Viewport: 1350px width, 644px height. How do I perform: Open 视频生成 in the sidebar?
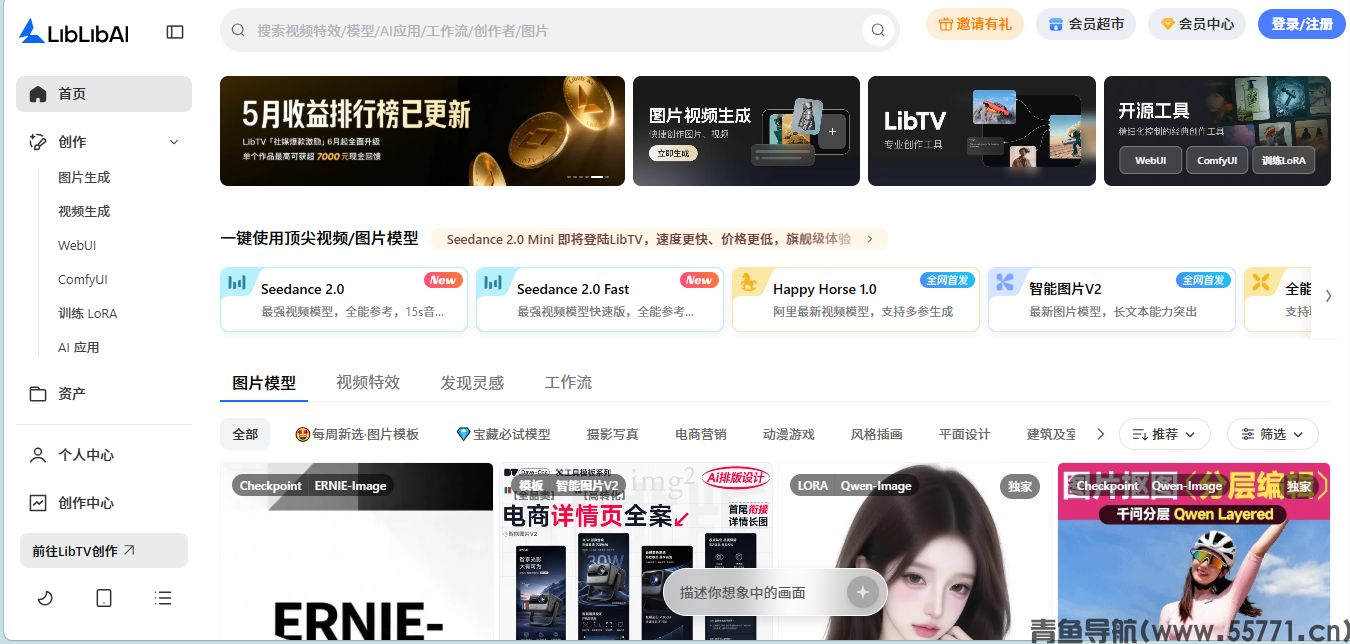84,212
